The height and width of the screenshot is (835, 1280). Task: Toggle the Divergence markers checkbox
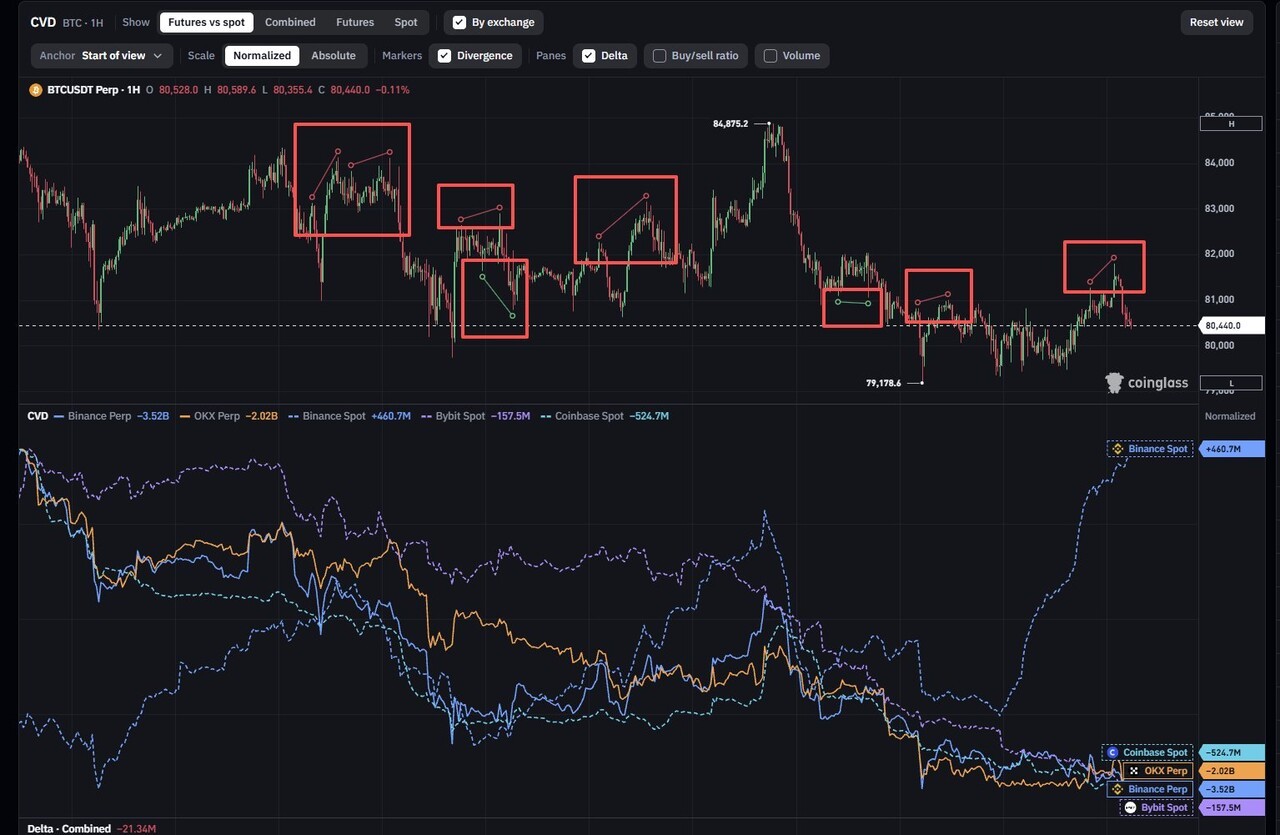[475, 56]
